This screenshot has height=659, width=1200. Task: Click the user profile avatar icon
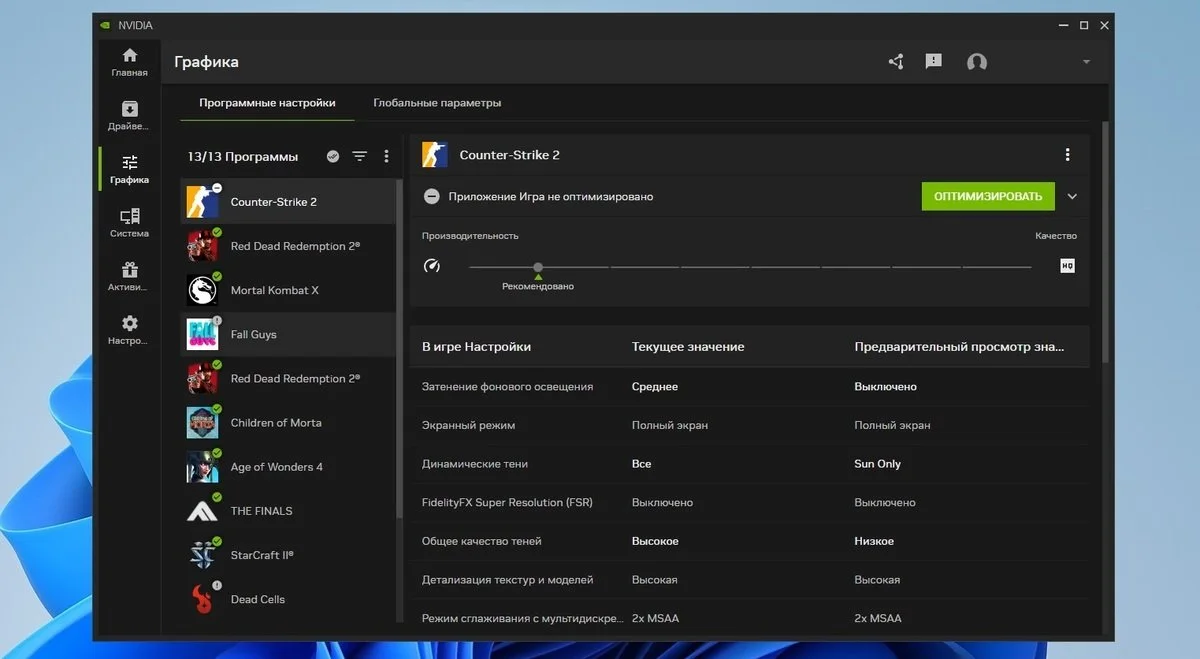977,62
